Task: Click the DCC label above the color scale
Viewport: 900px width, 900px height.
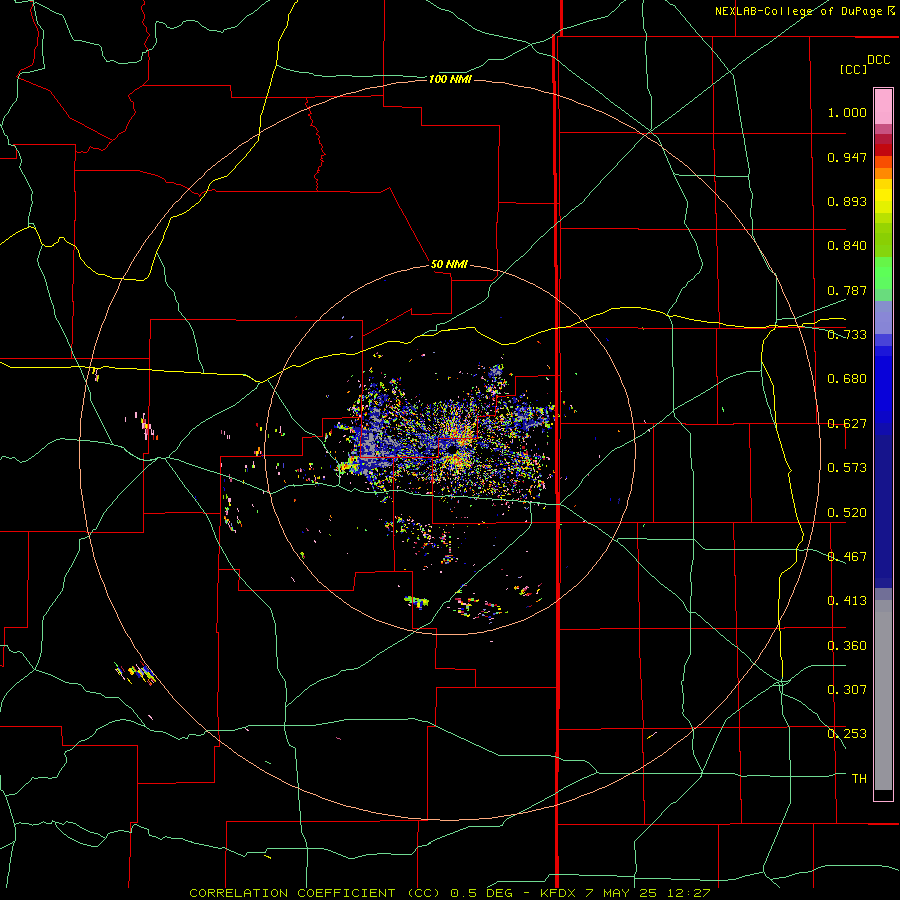Action: coord(878,59)
